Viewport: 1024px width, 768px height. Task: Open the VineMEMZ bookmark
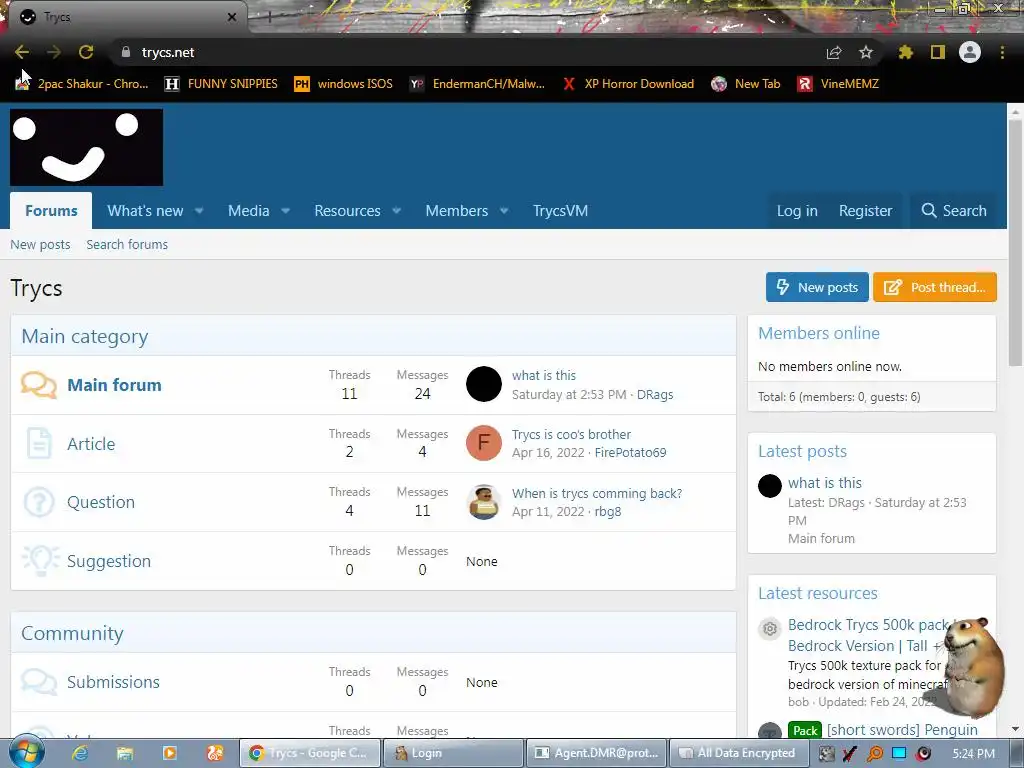839,84
